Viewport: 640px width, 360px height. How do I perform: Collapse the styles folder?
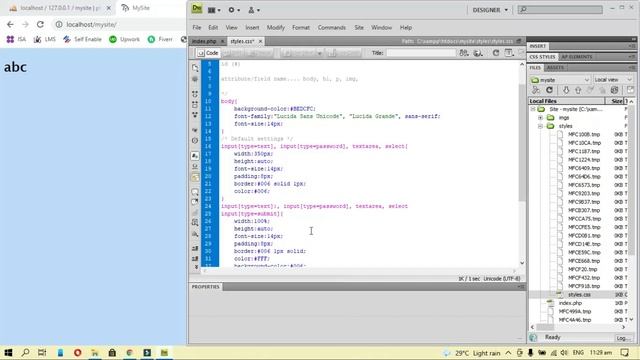click(540, 126)
